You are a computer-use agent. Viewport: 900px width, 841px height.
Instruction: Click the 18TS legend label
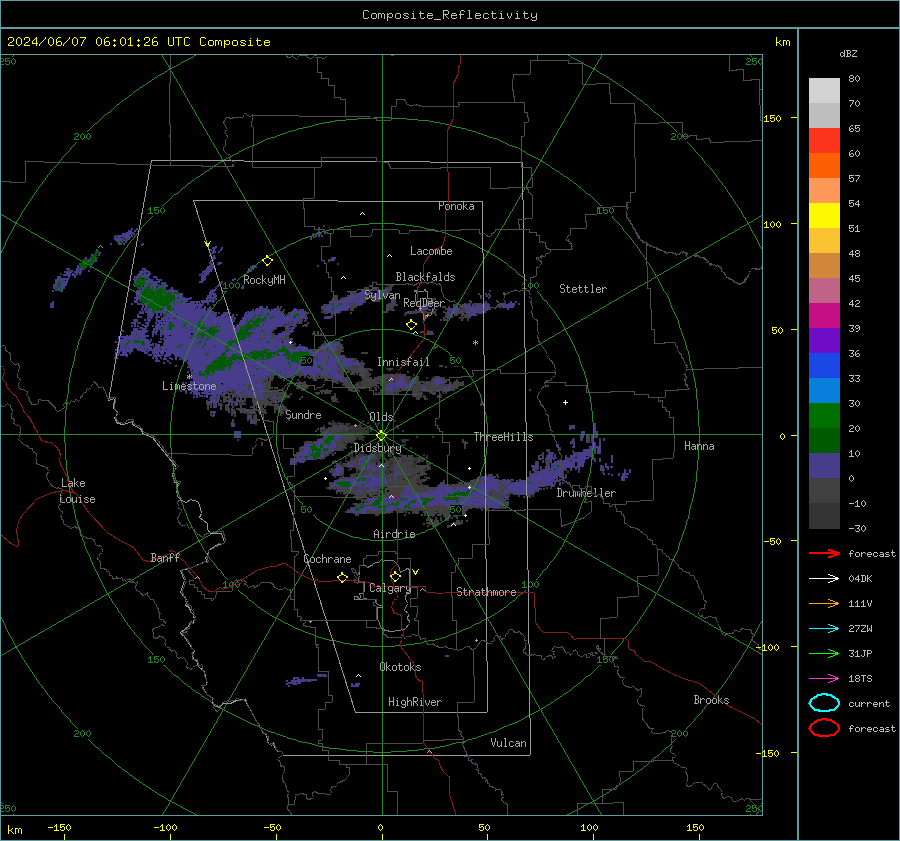(x=860, y=679)
